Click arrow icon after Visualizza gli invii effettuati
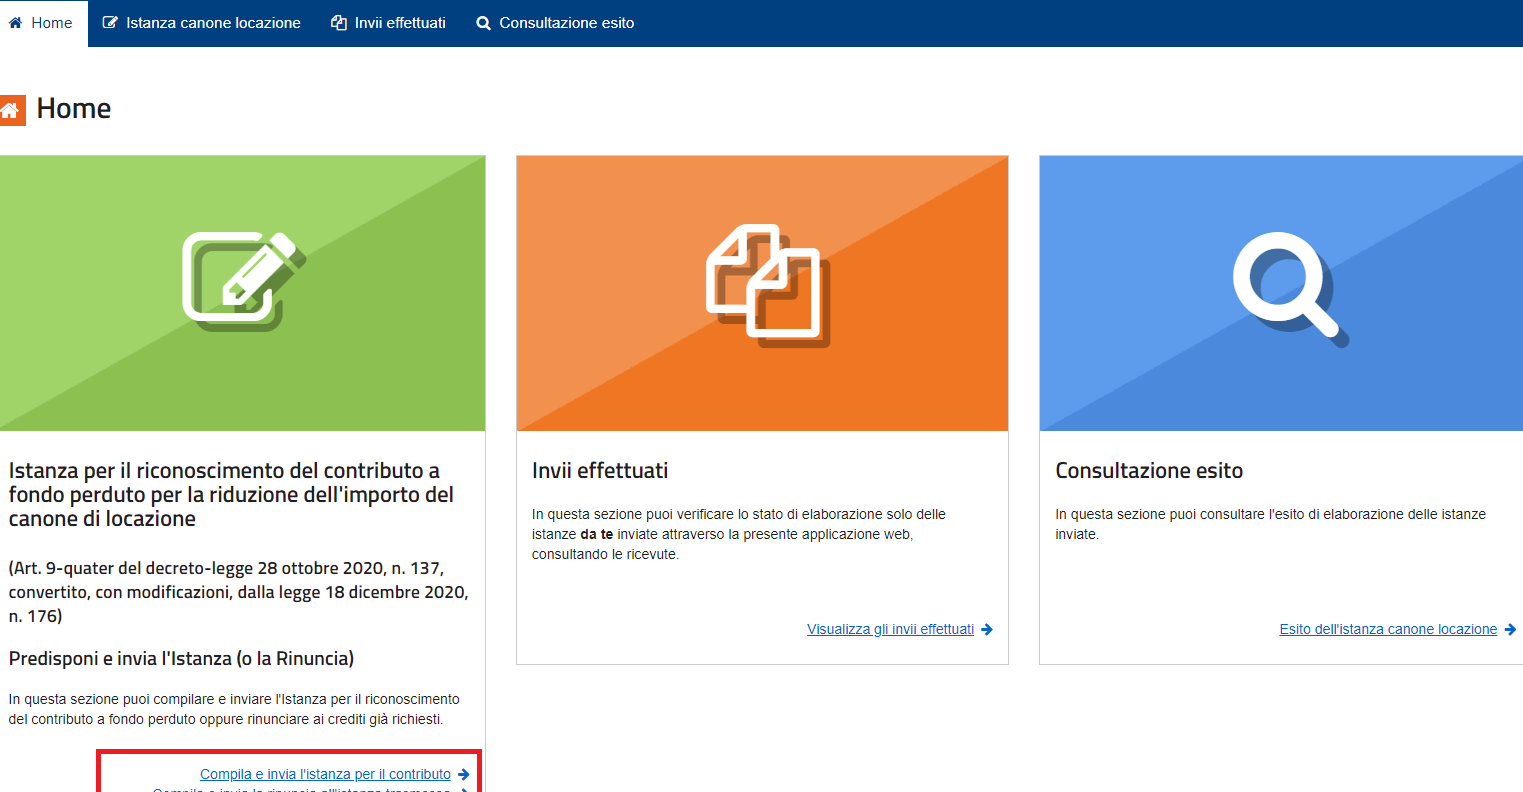This screenshot has width=1523, height=792. point(987,629)
